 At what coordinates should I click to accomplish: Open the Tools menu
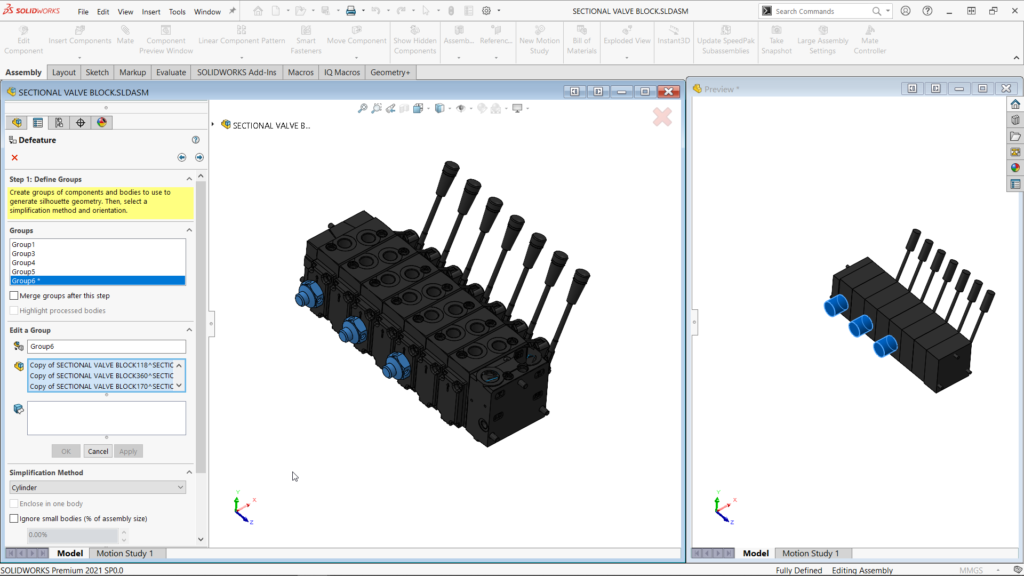177,12
